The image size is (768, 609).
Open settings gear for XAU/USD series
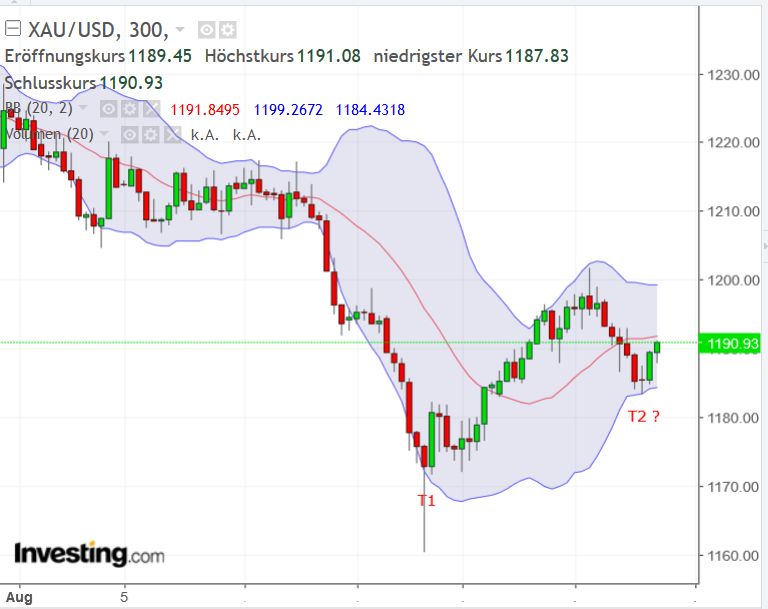[x=227, y=30]
